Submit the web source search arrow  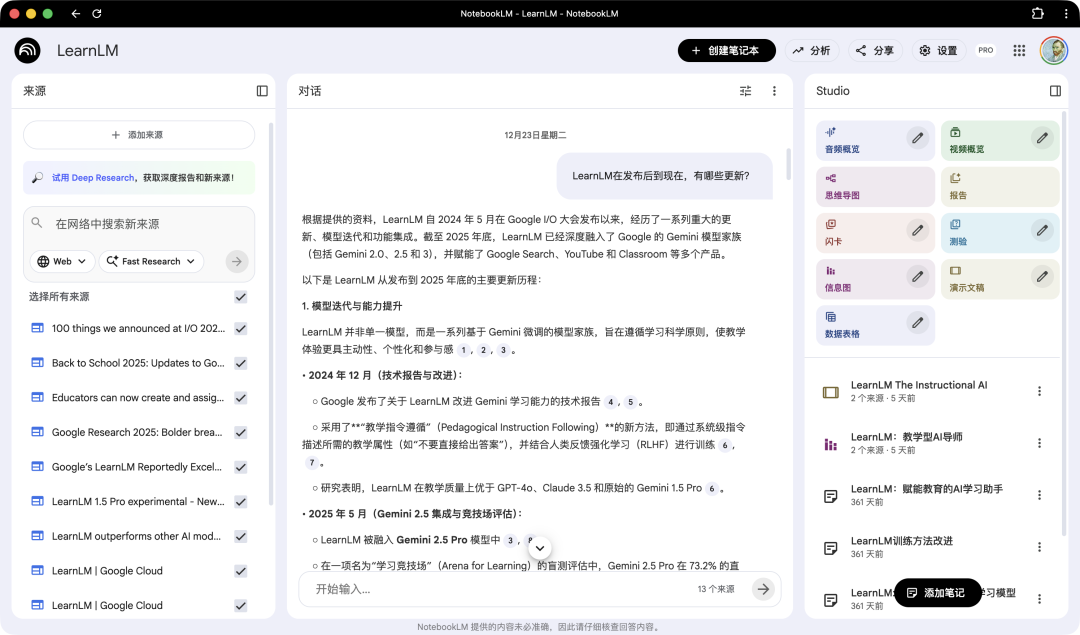pos(236,262)
